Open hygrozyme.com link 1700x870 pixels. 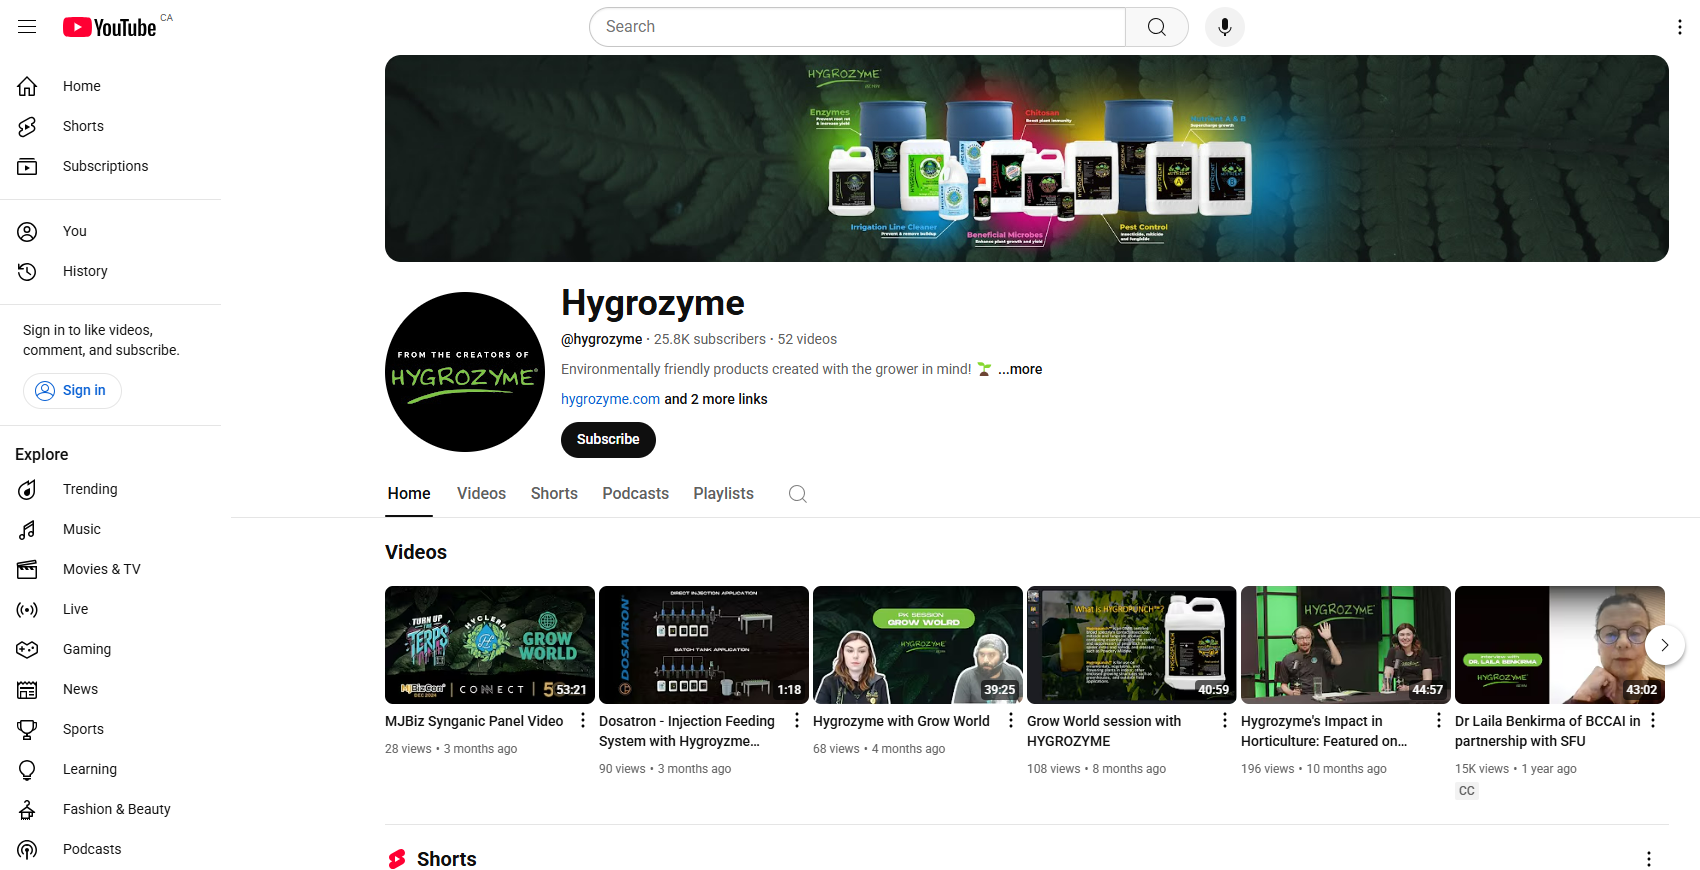pyautogui.click(x=610, y=399)
